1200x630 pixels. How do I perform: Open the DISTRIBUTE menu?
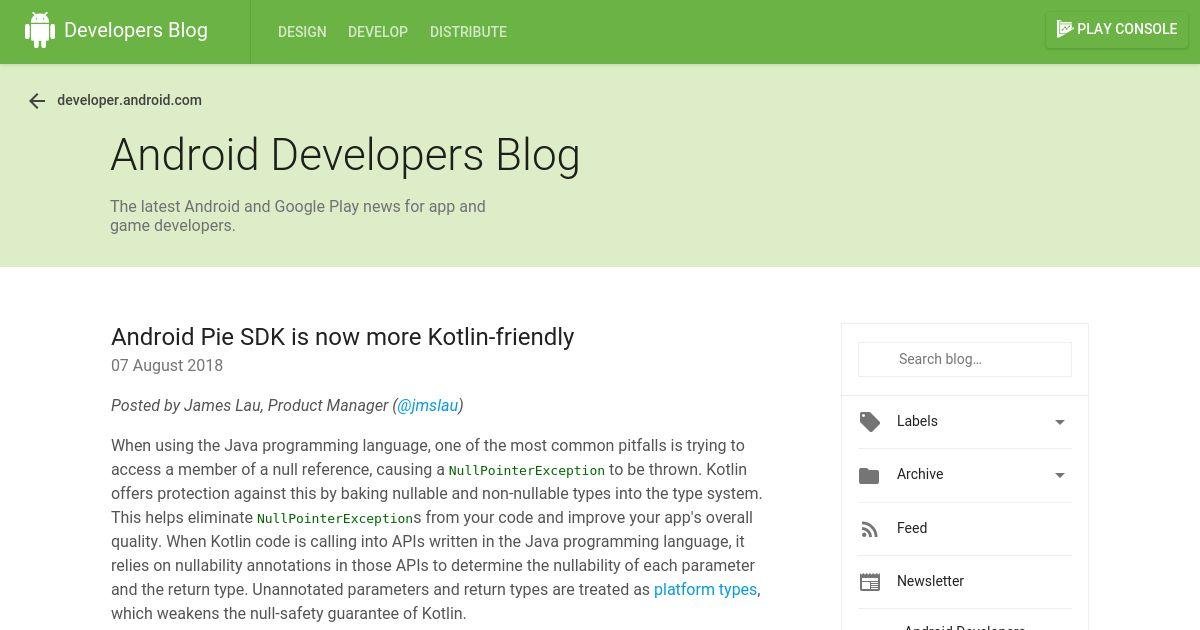pos(468,32)
